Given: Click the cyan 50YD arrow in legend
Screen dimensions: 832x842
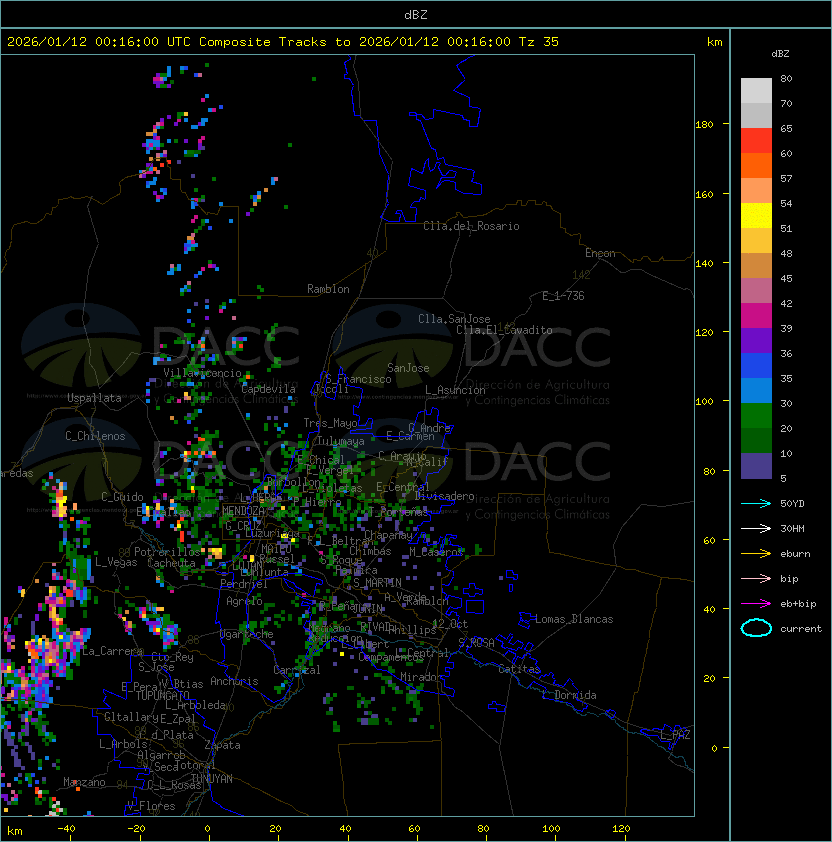Looking at the screenshot, I should click(x=756, y=503).
